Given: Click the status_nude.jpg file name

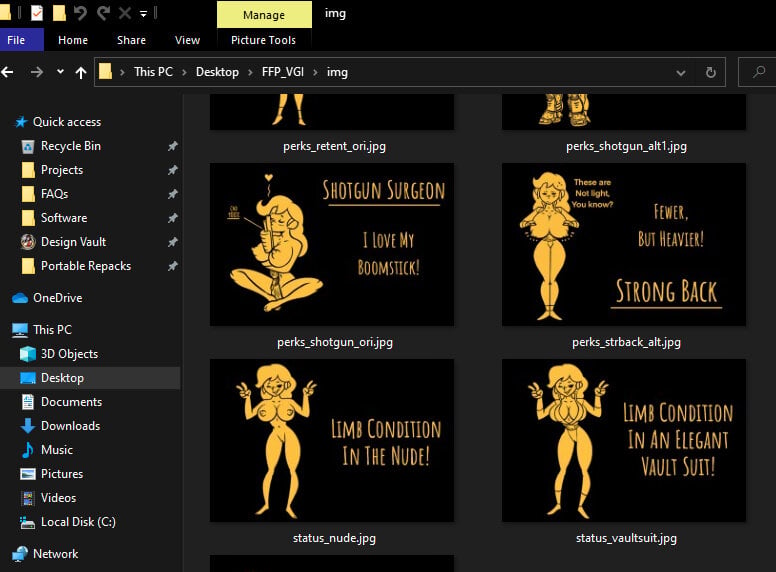Looking at the screenshot, I should (334, 538).
